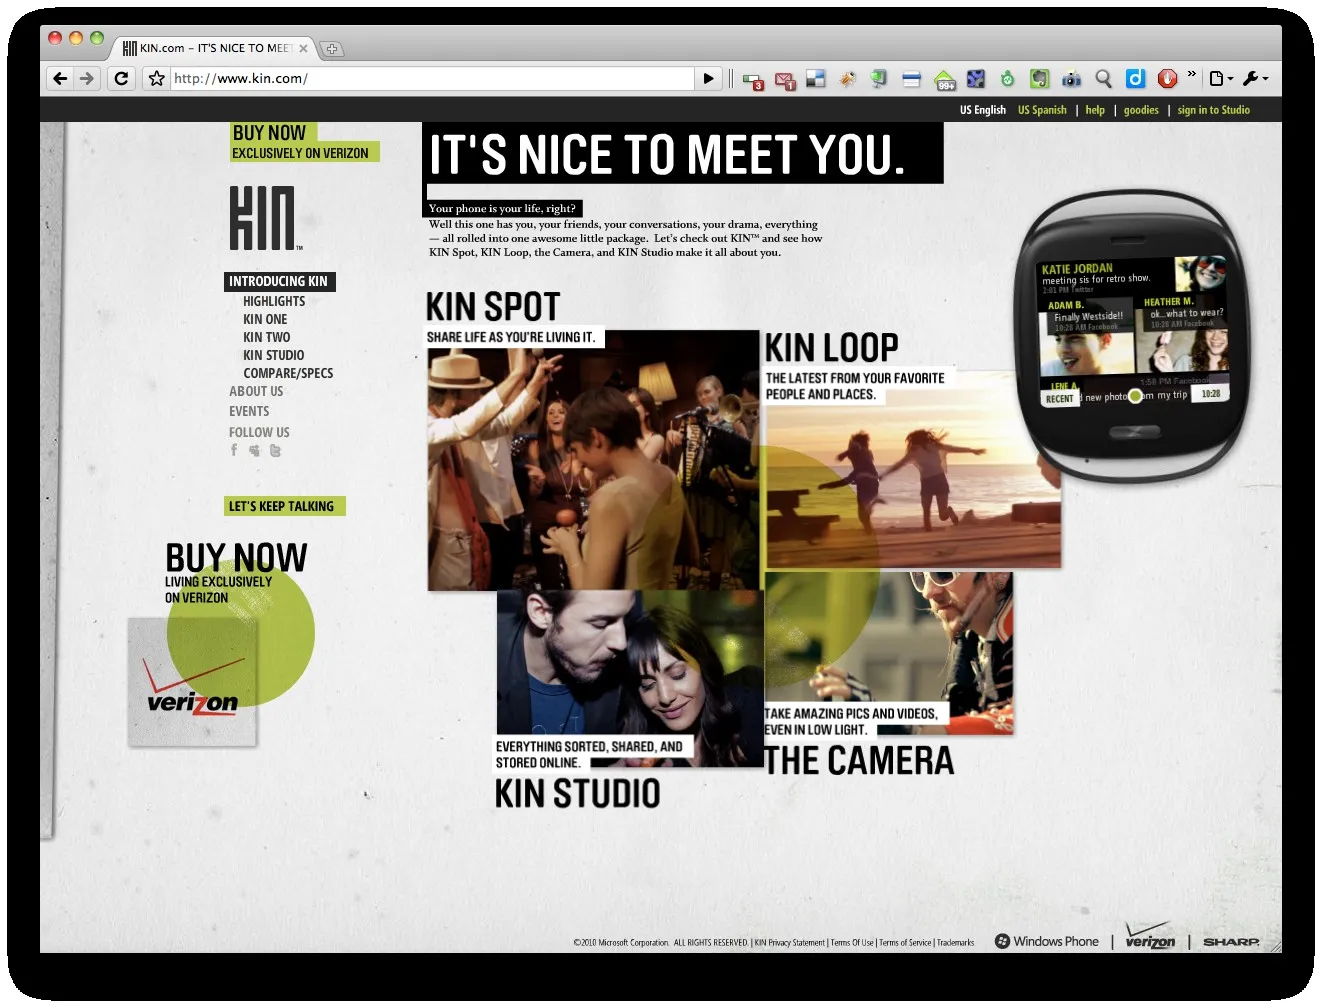Click the URL address bar field

pos(432,78)
